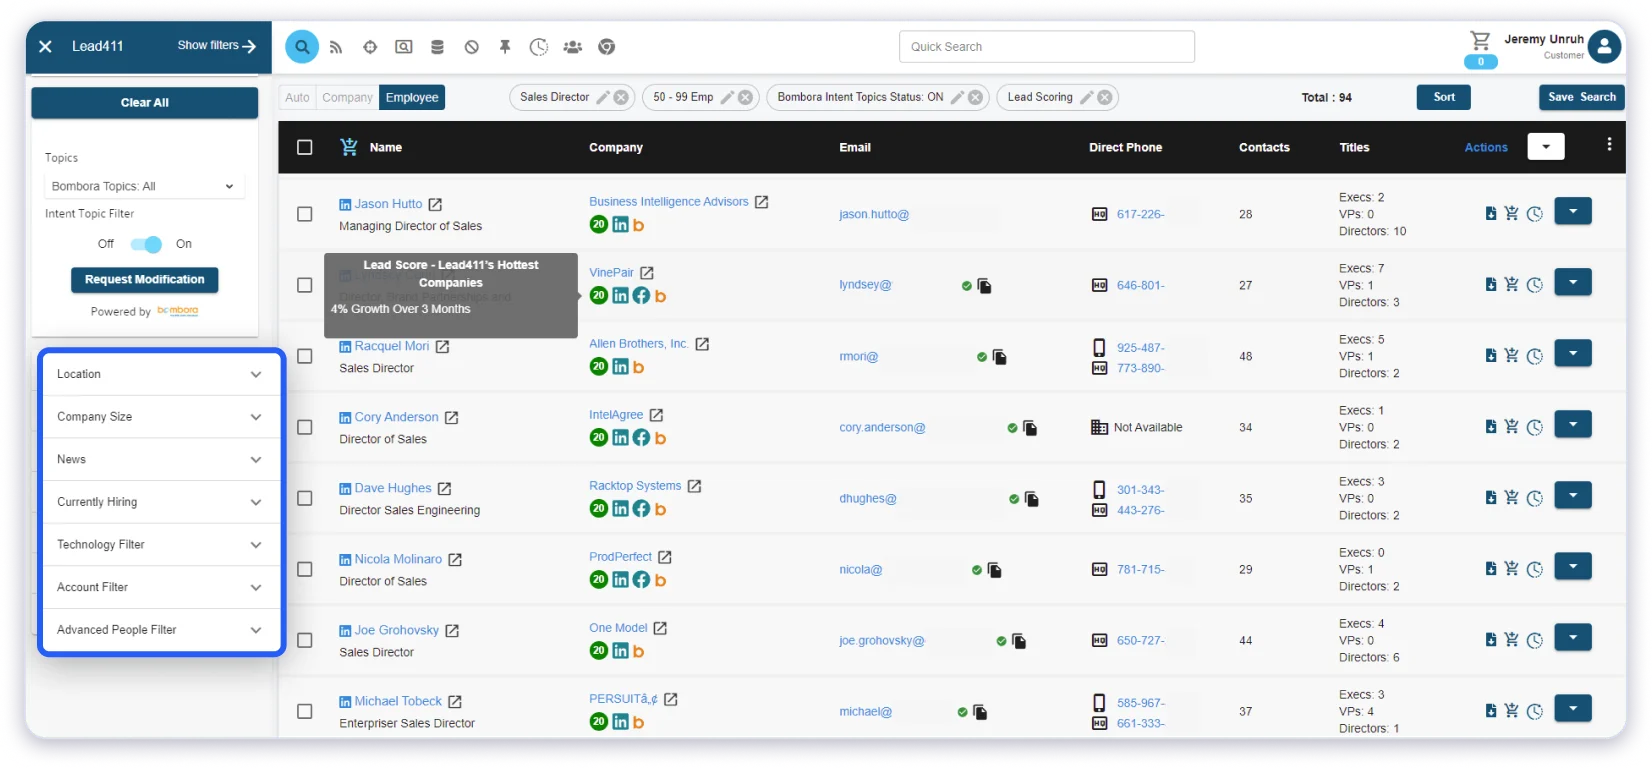Toggle the Intent Topic Filter switch
Viewport: 1652px width, 768px height.
pyautogui.click(x=146, y=244)
